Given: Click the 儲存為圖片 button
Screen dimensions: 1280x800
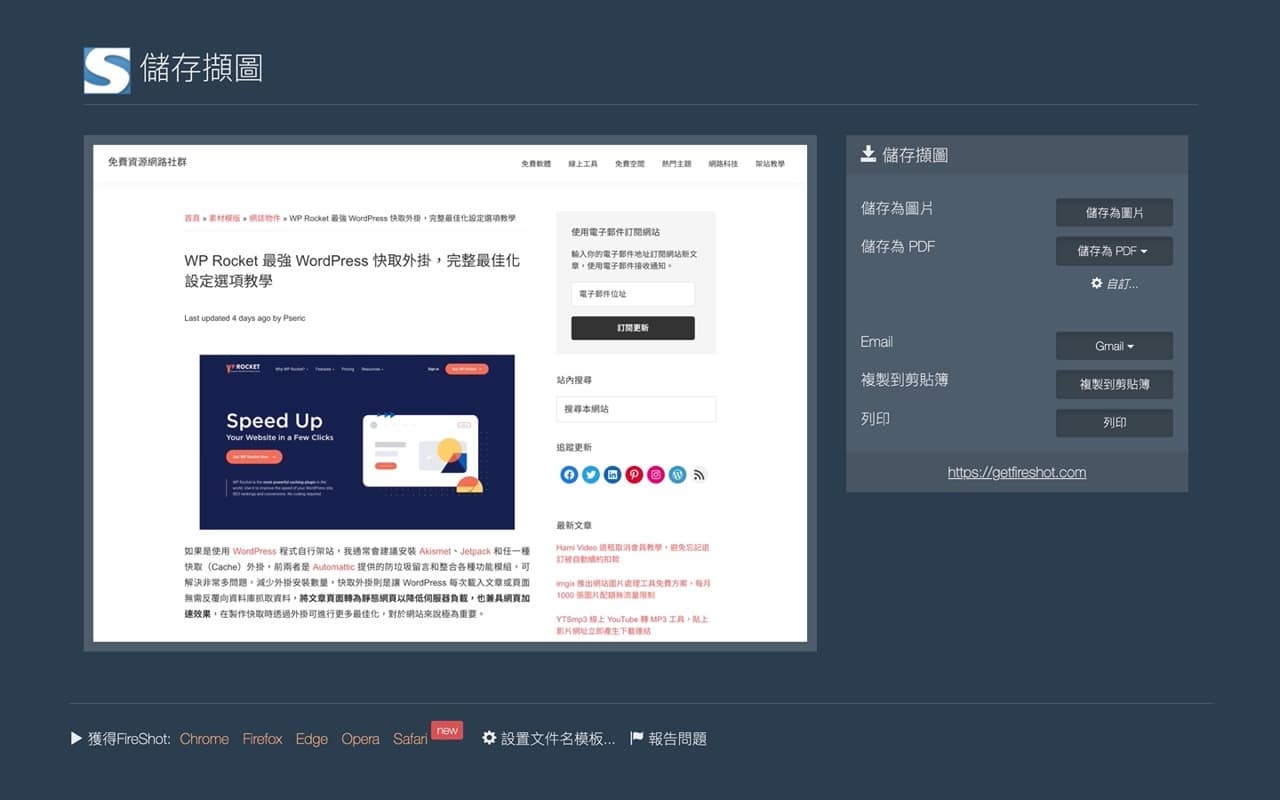Looking at the screenshot, I should [x=1114, y=212].
